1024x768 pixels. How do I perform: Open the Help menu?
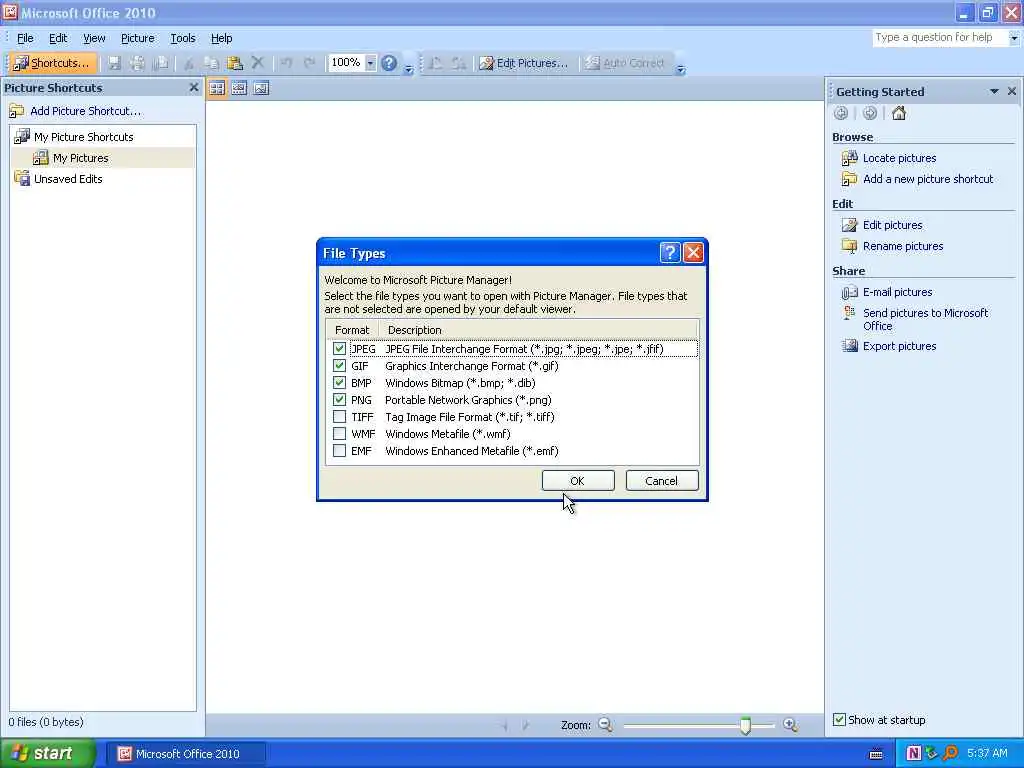coord(221,38)
